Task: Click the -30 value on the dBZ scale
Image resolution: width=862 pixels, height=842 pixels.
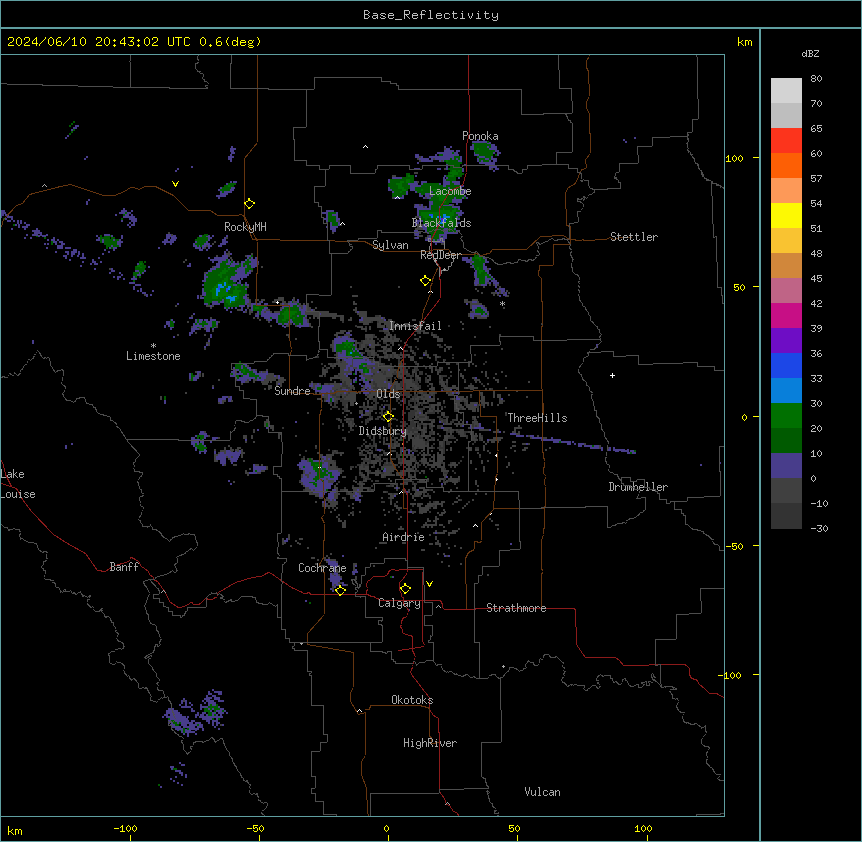Action: click(819, 528)
